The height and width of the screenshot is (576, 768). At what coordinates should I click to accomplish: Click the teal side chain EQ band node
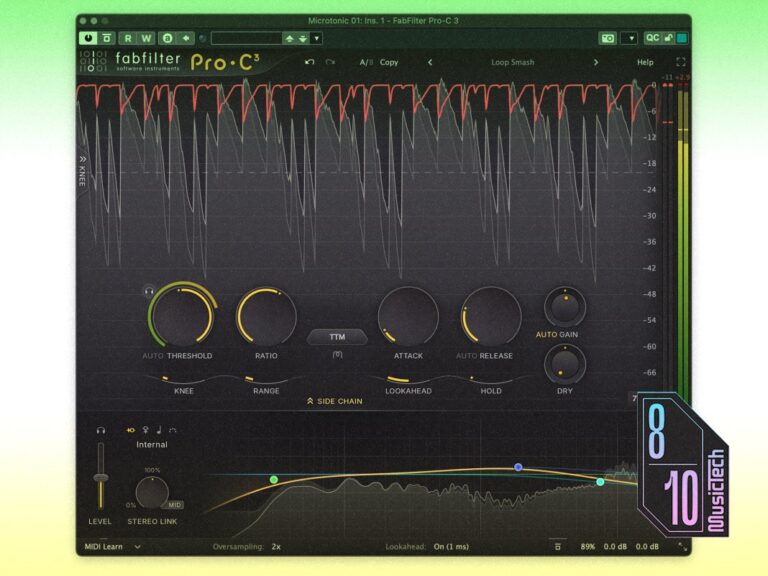point(600,482)
